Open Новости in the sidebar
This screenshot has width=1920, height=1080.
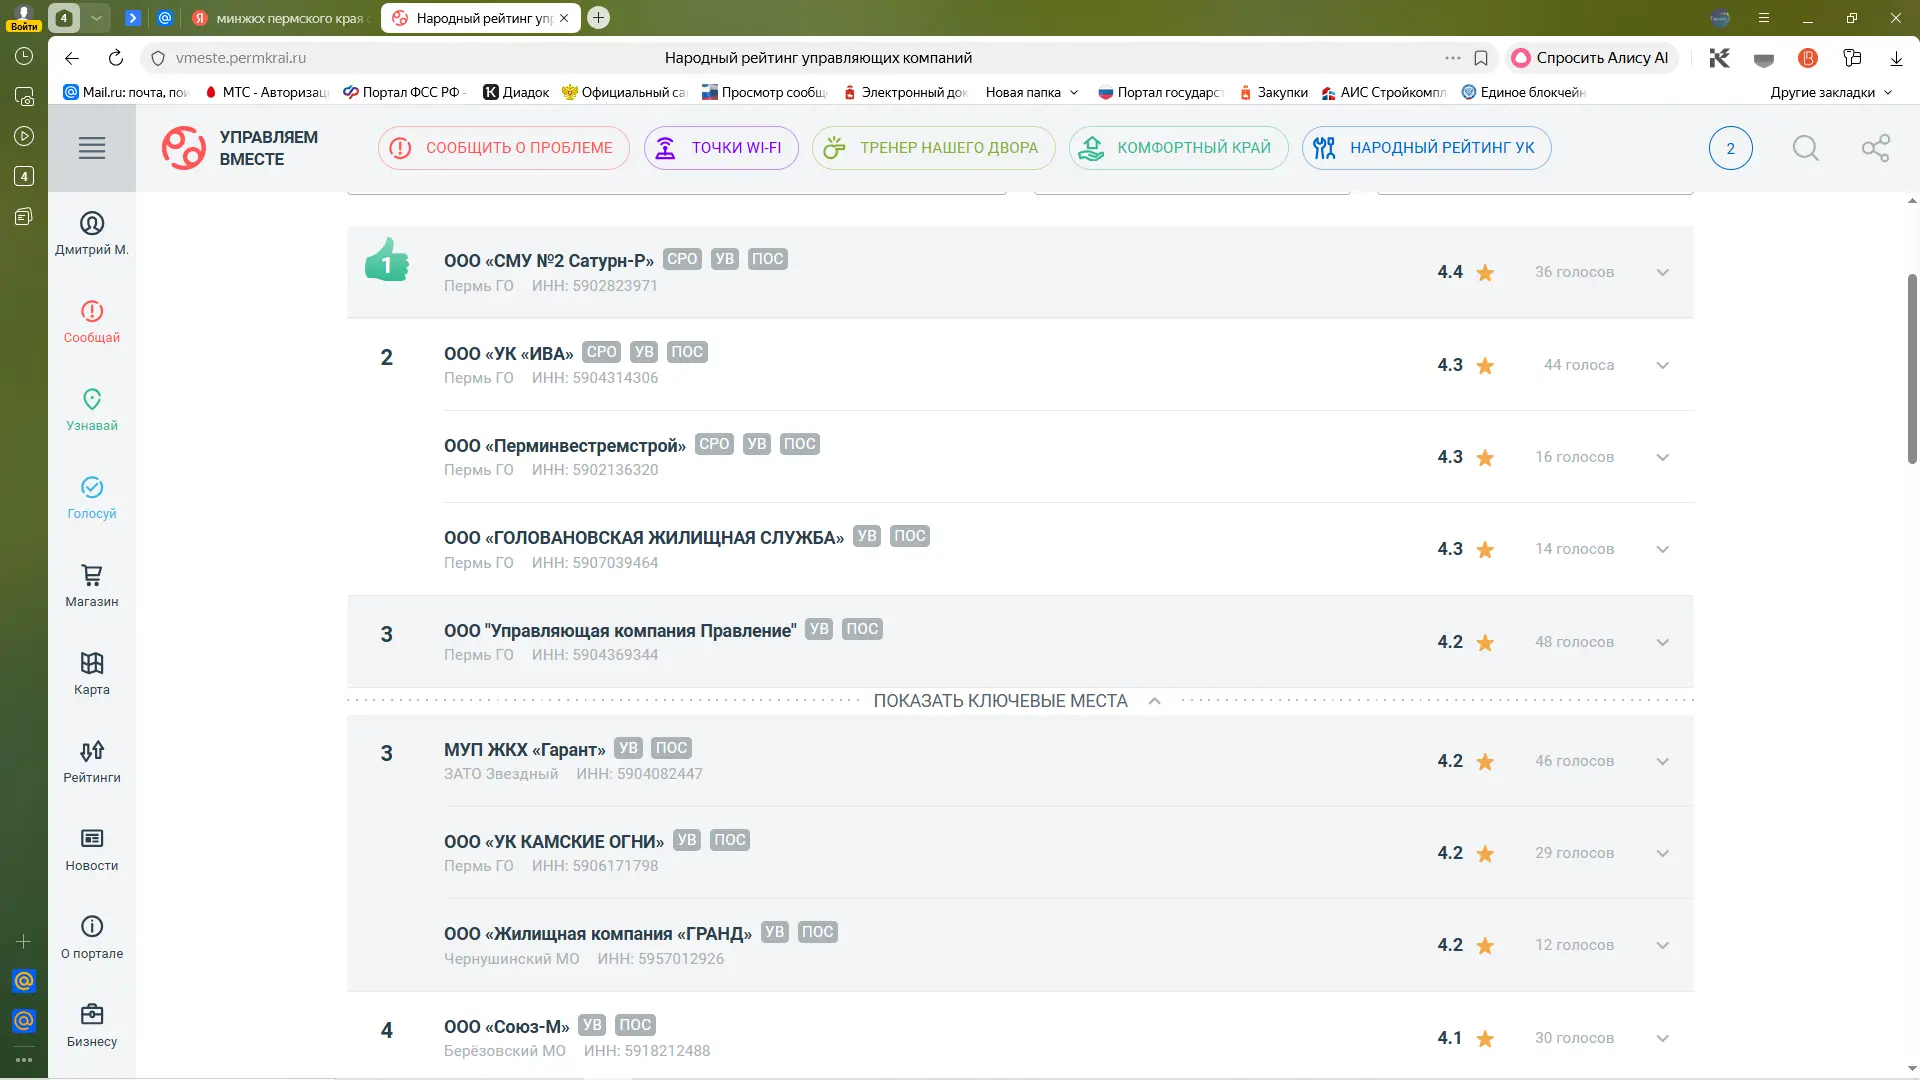[92, 850]
